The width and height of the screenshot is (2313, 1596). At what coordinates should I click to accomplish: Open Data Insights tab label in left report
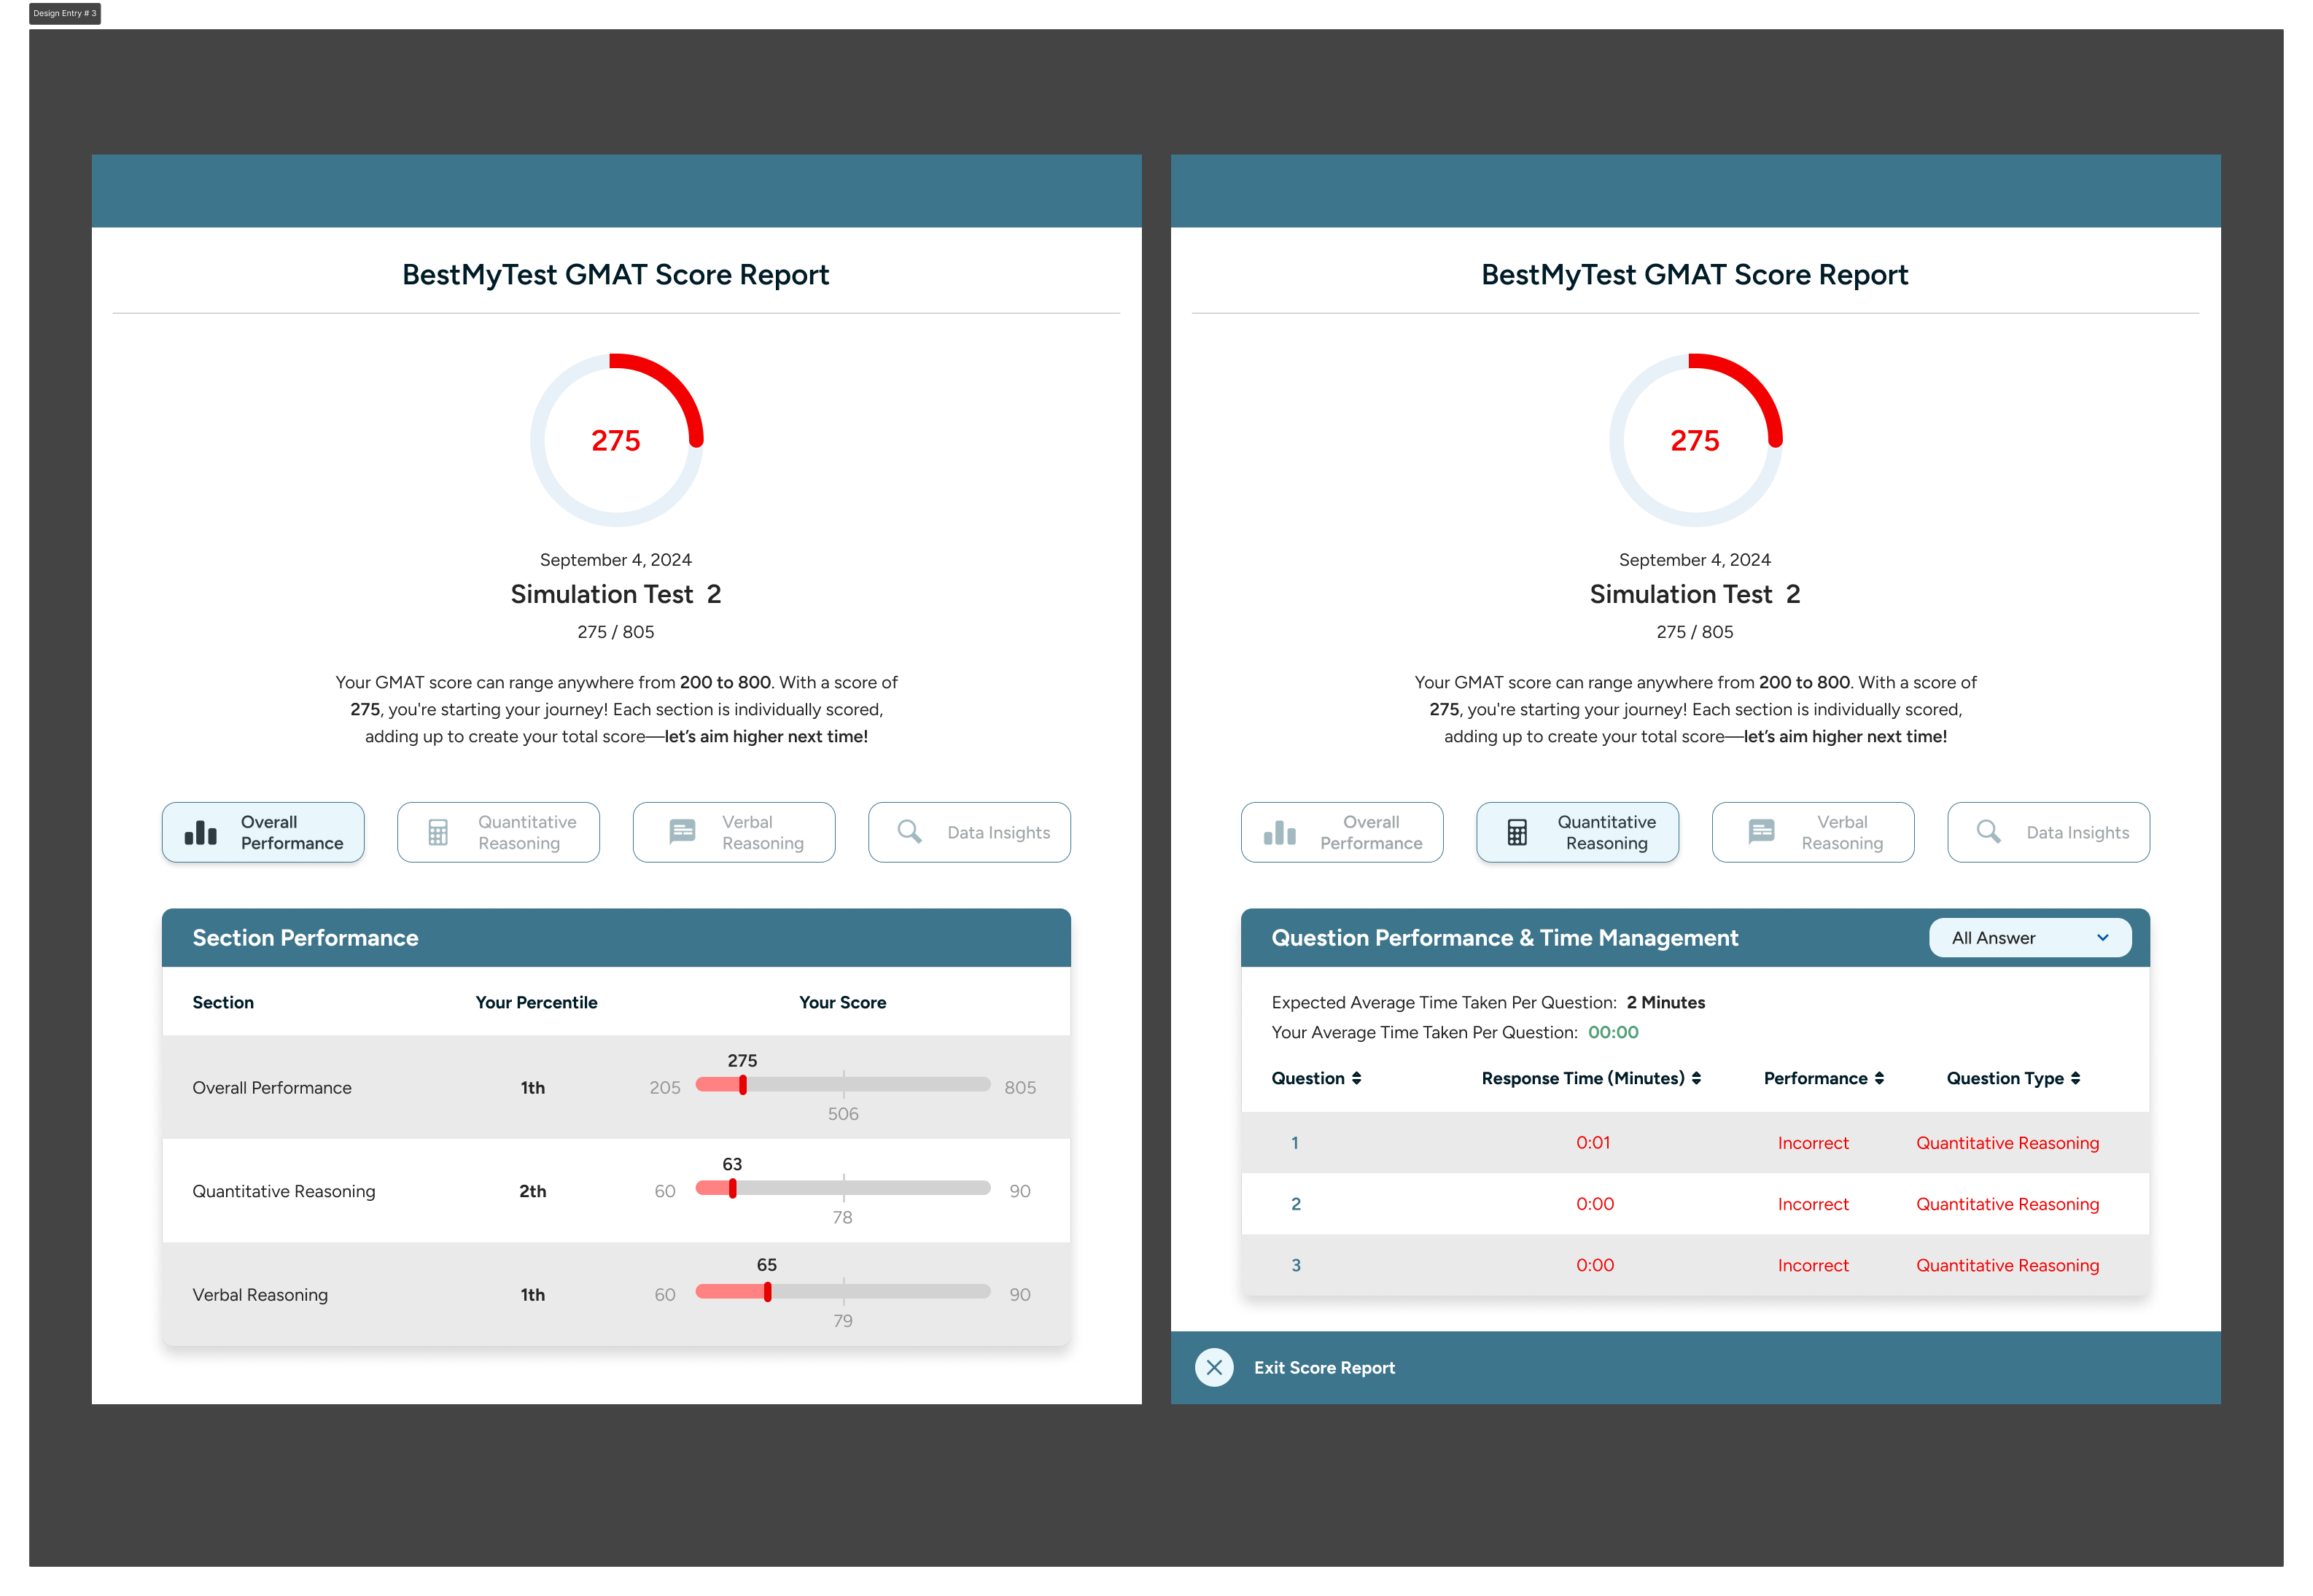pyautogui.click(x=999, y=833)
